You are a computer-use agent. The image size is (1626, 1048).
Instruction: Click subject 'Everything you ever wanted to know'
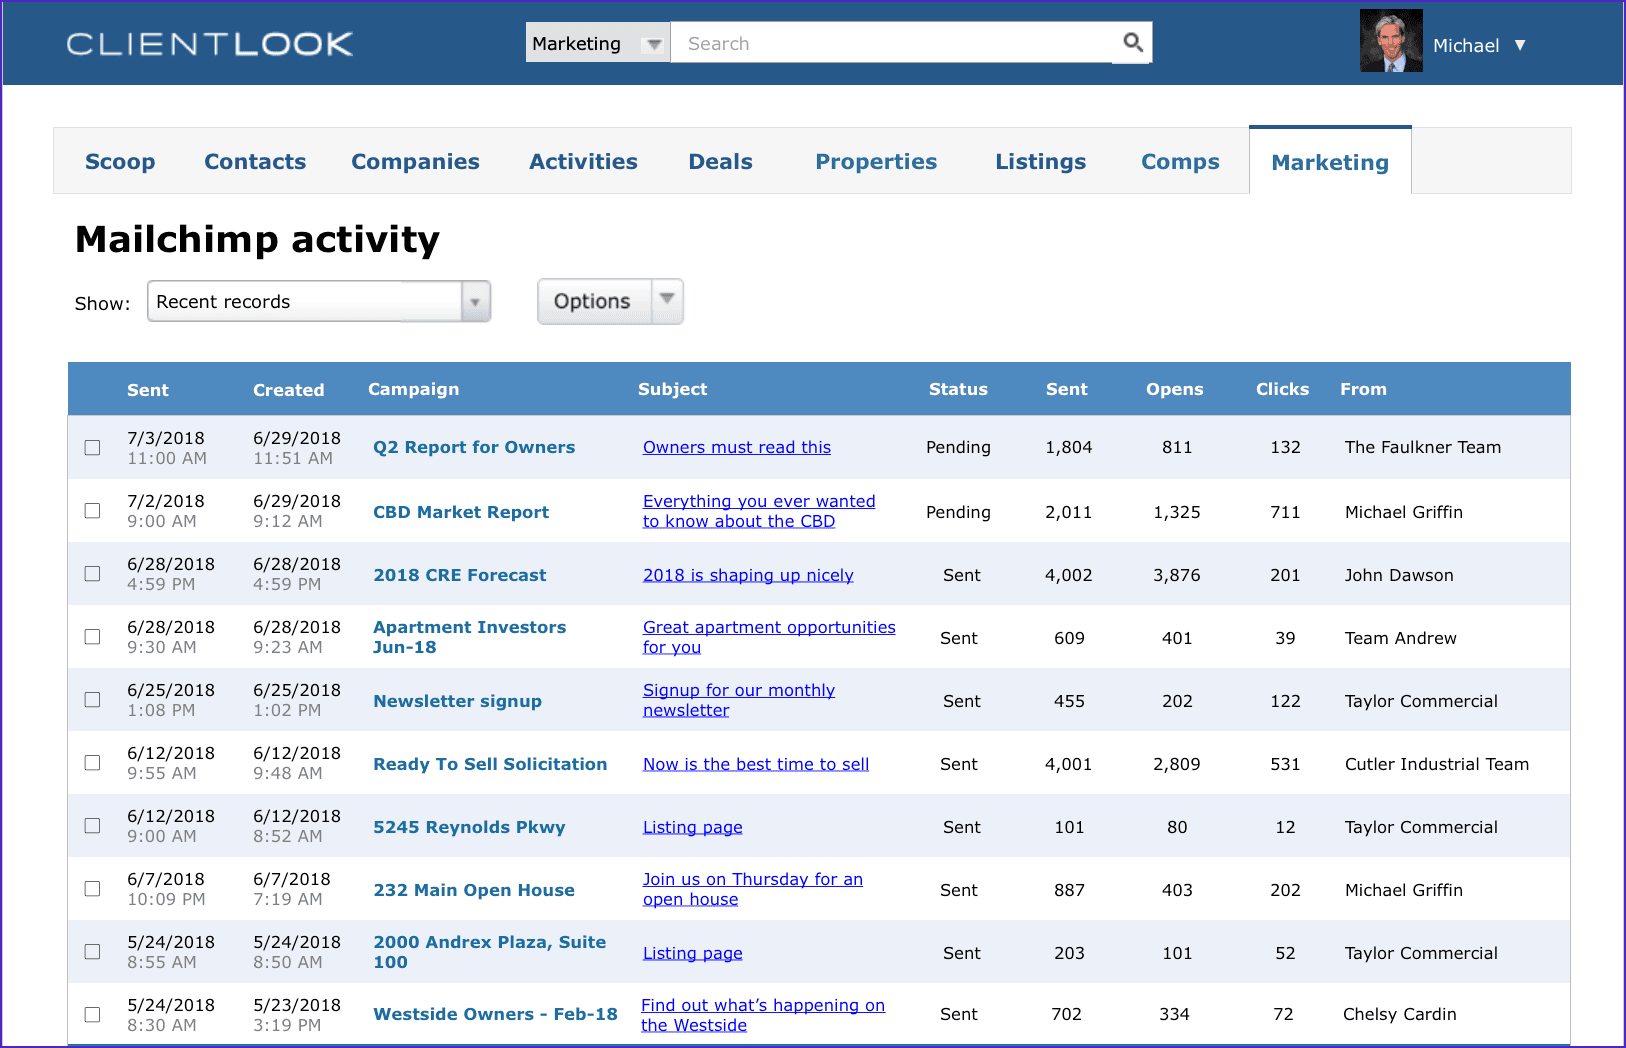click(759, 511)
